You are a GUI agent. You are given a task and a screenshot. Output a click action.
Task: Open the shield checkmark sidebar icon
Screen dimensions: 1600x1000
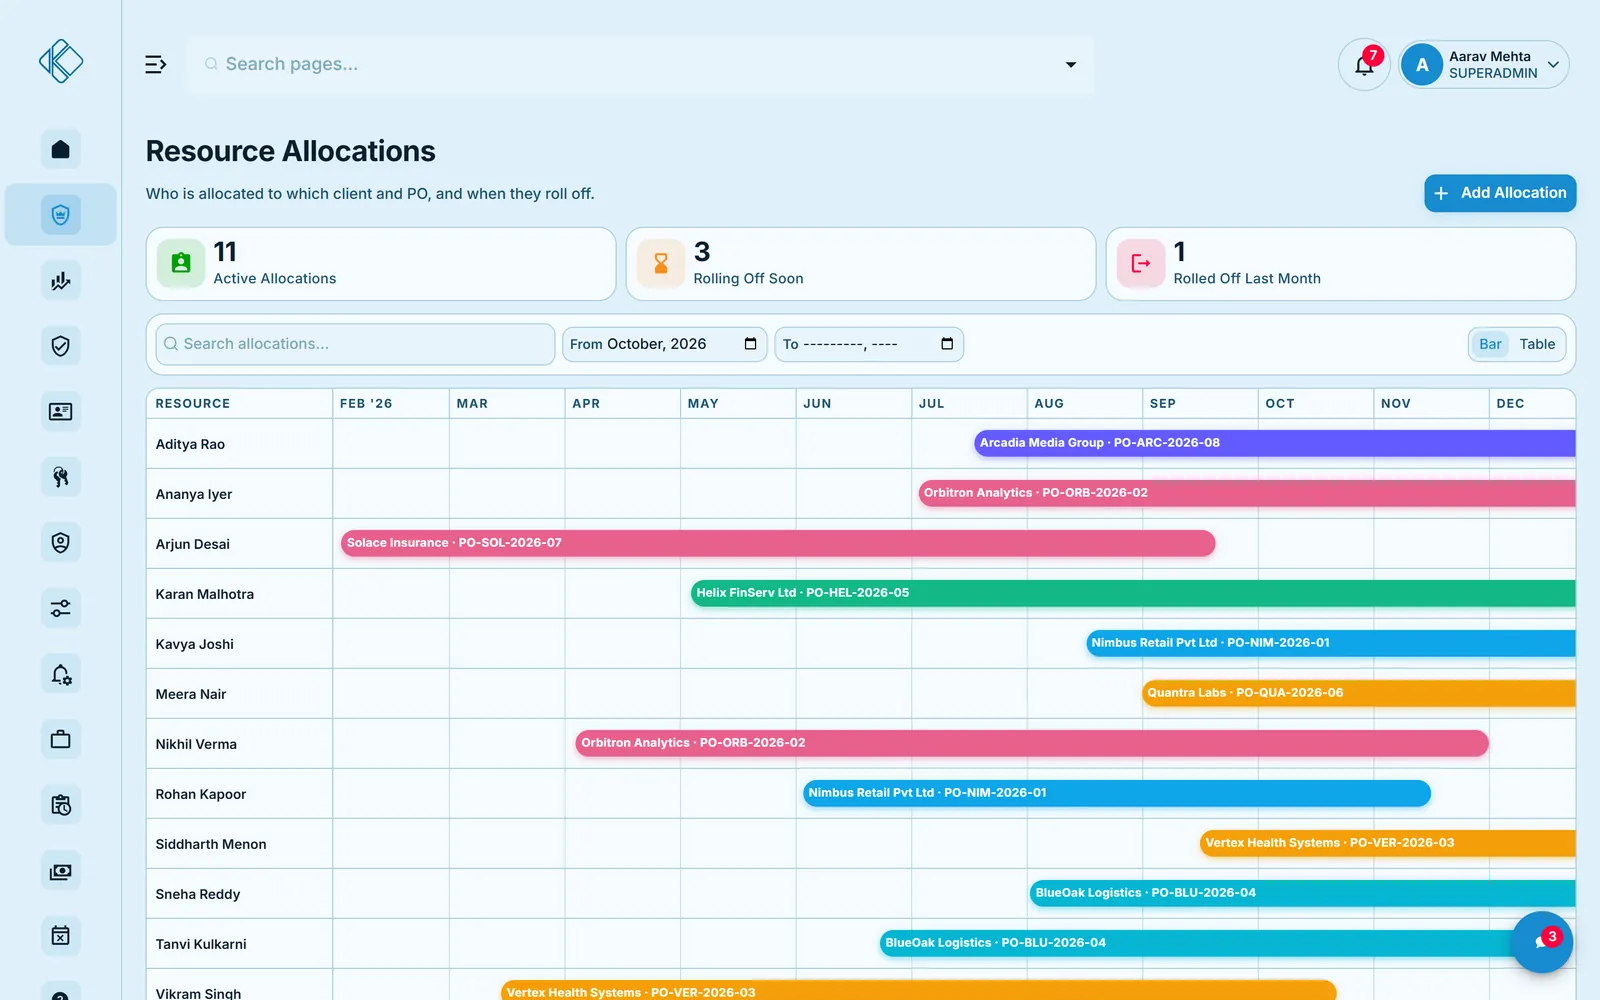(60, 346)
